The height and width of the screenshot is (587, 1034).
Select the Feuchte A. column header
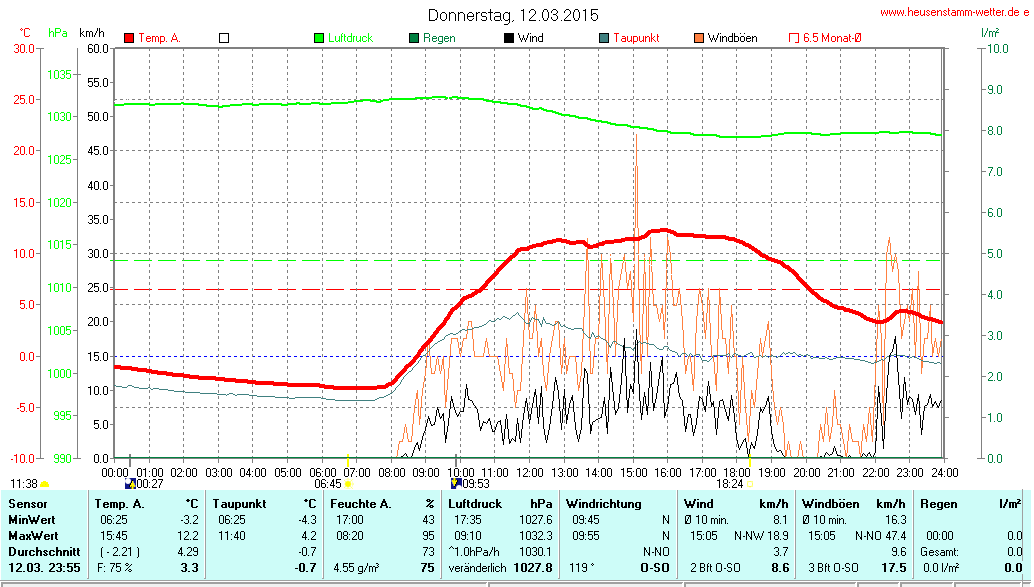[361, 504]
